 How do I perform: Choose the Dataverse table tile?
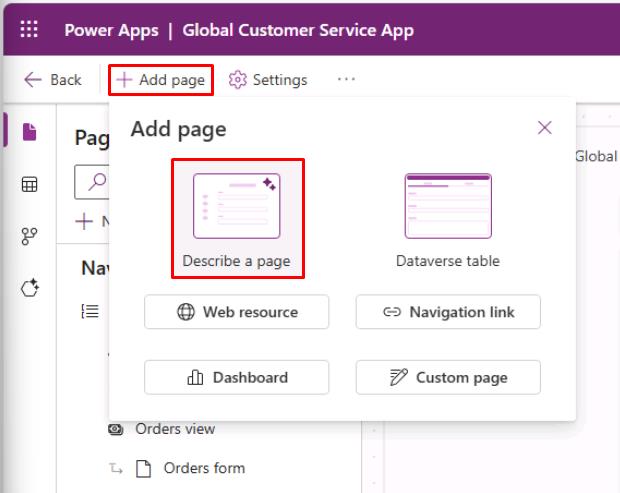pos(448,219)
